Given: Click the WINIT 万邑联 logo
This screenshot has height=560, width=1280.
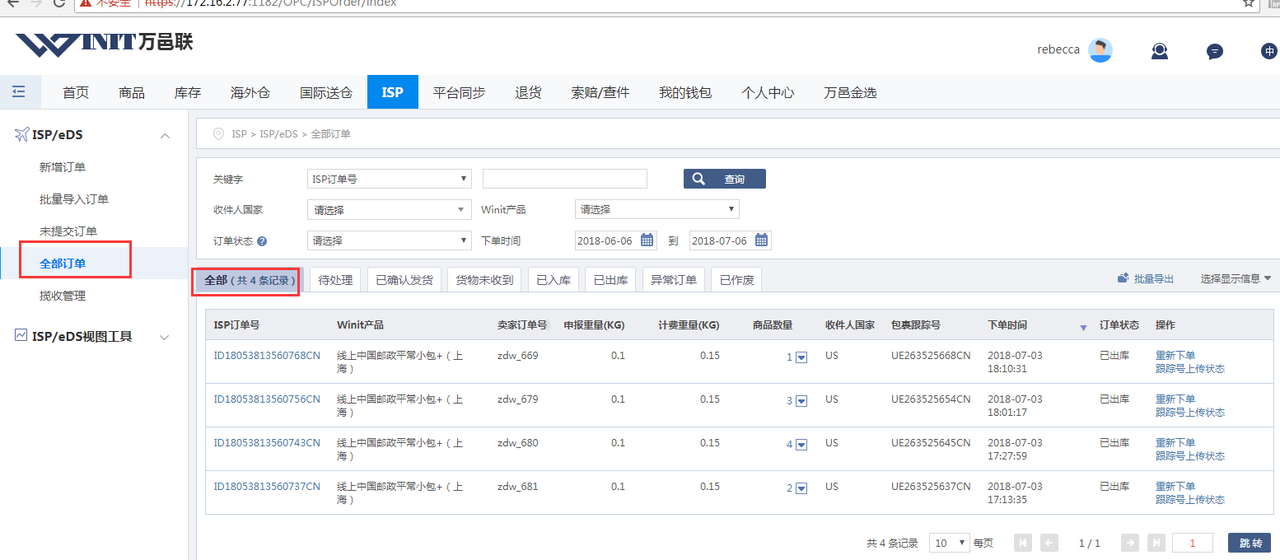Looking at the screenshot, I should (104, 44).
